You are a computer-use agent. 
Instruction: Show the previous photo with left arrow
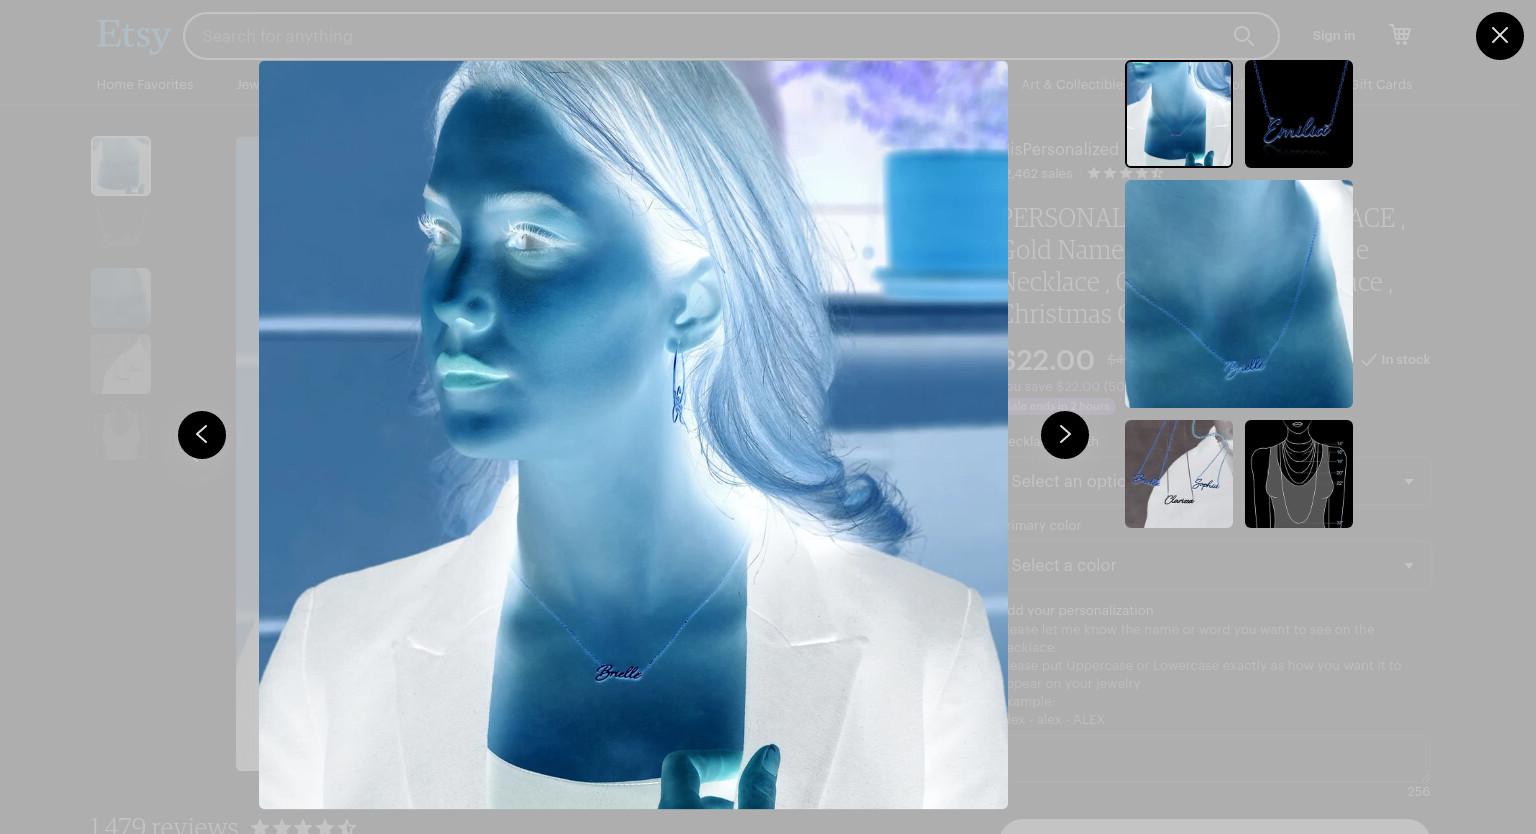pyautogui.click(x=202, y=435)
